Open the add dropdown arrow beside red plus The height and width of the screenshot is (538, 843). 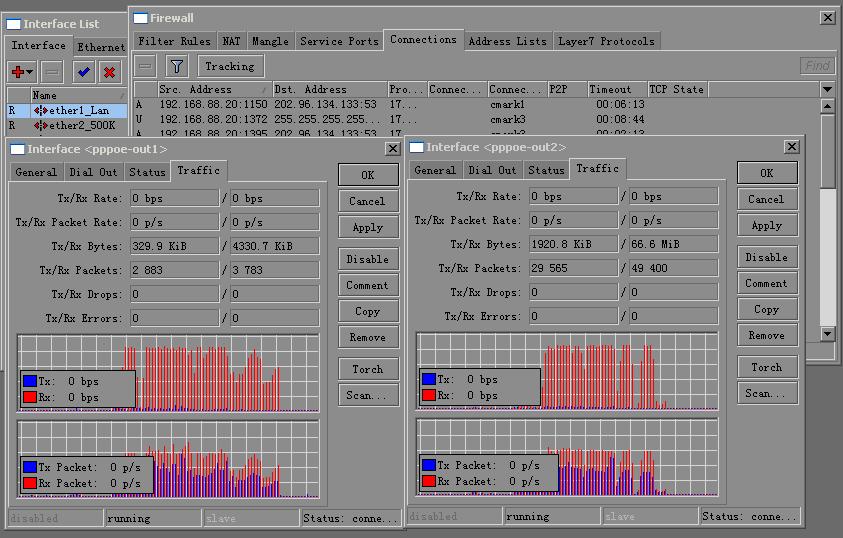[30, 71]
